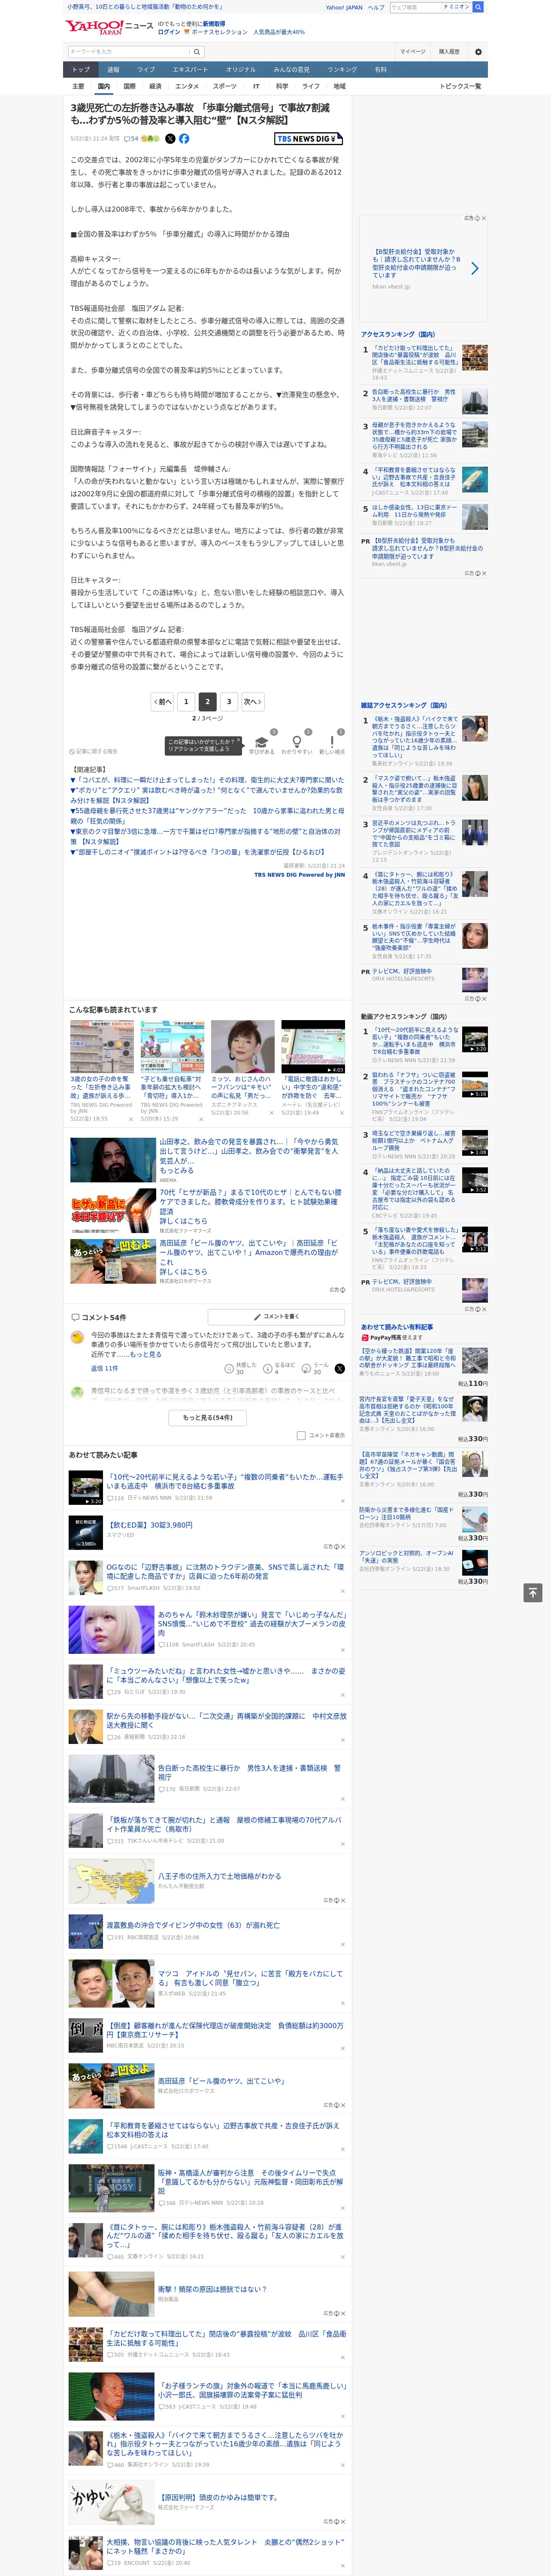551x2576 pixels.
Task: Click the Yahoo! JAPAN News logo
Action: tap(109, 27)
